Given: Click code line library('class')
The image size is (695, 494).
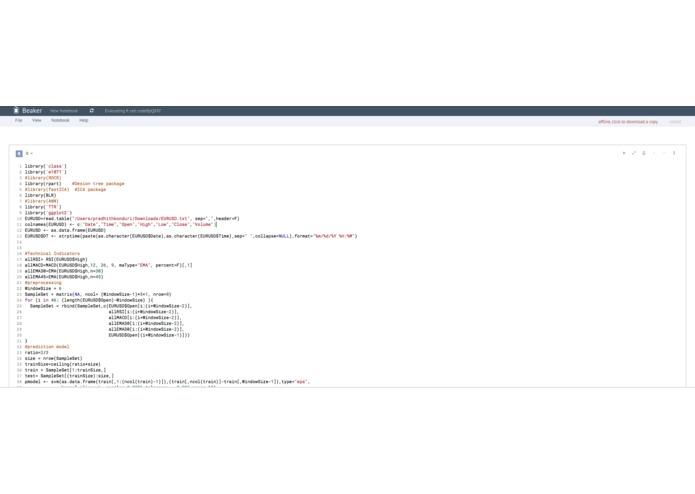Looking at the screenshot, I should (x=46, y=166).
